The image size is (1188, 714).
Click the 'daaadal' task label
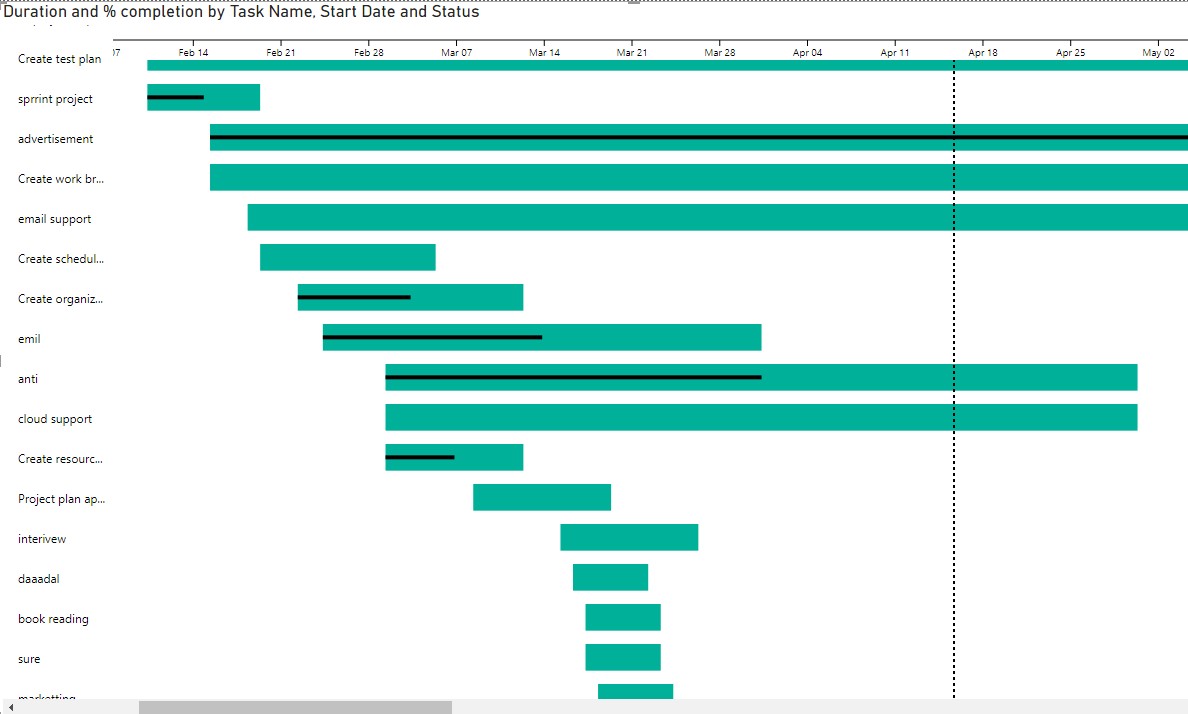tap(39, 579)
